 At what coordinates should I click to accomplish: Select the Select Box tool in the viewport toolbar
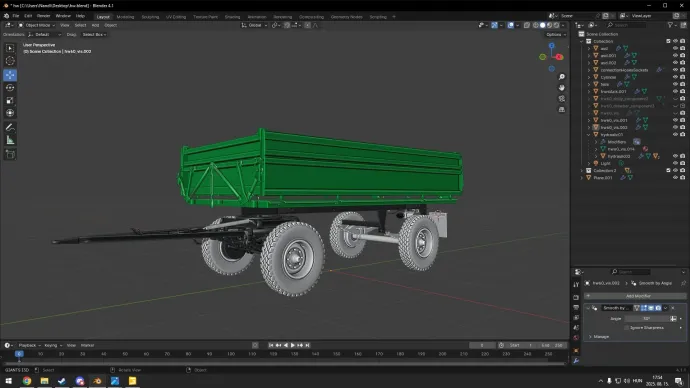10,48
